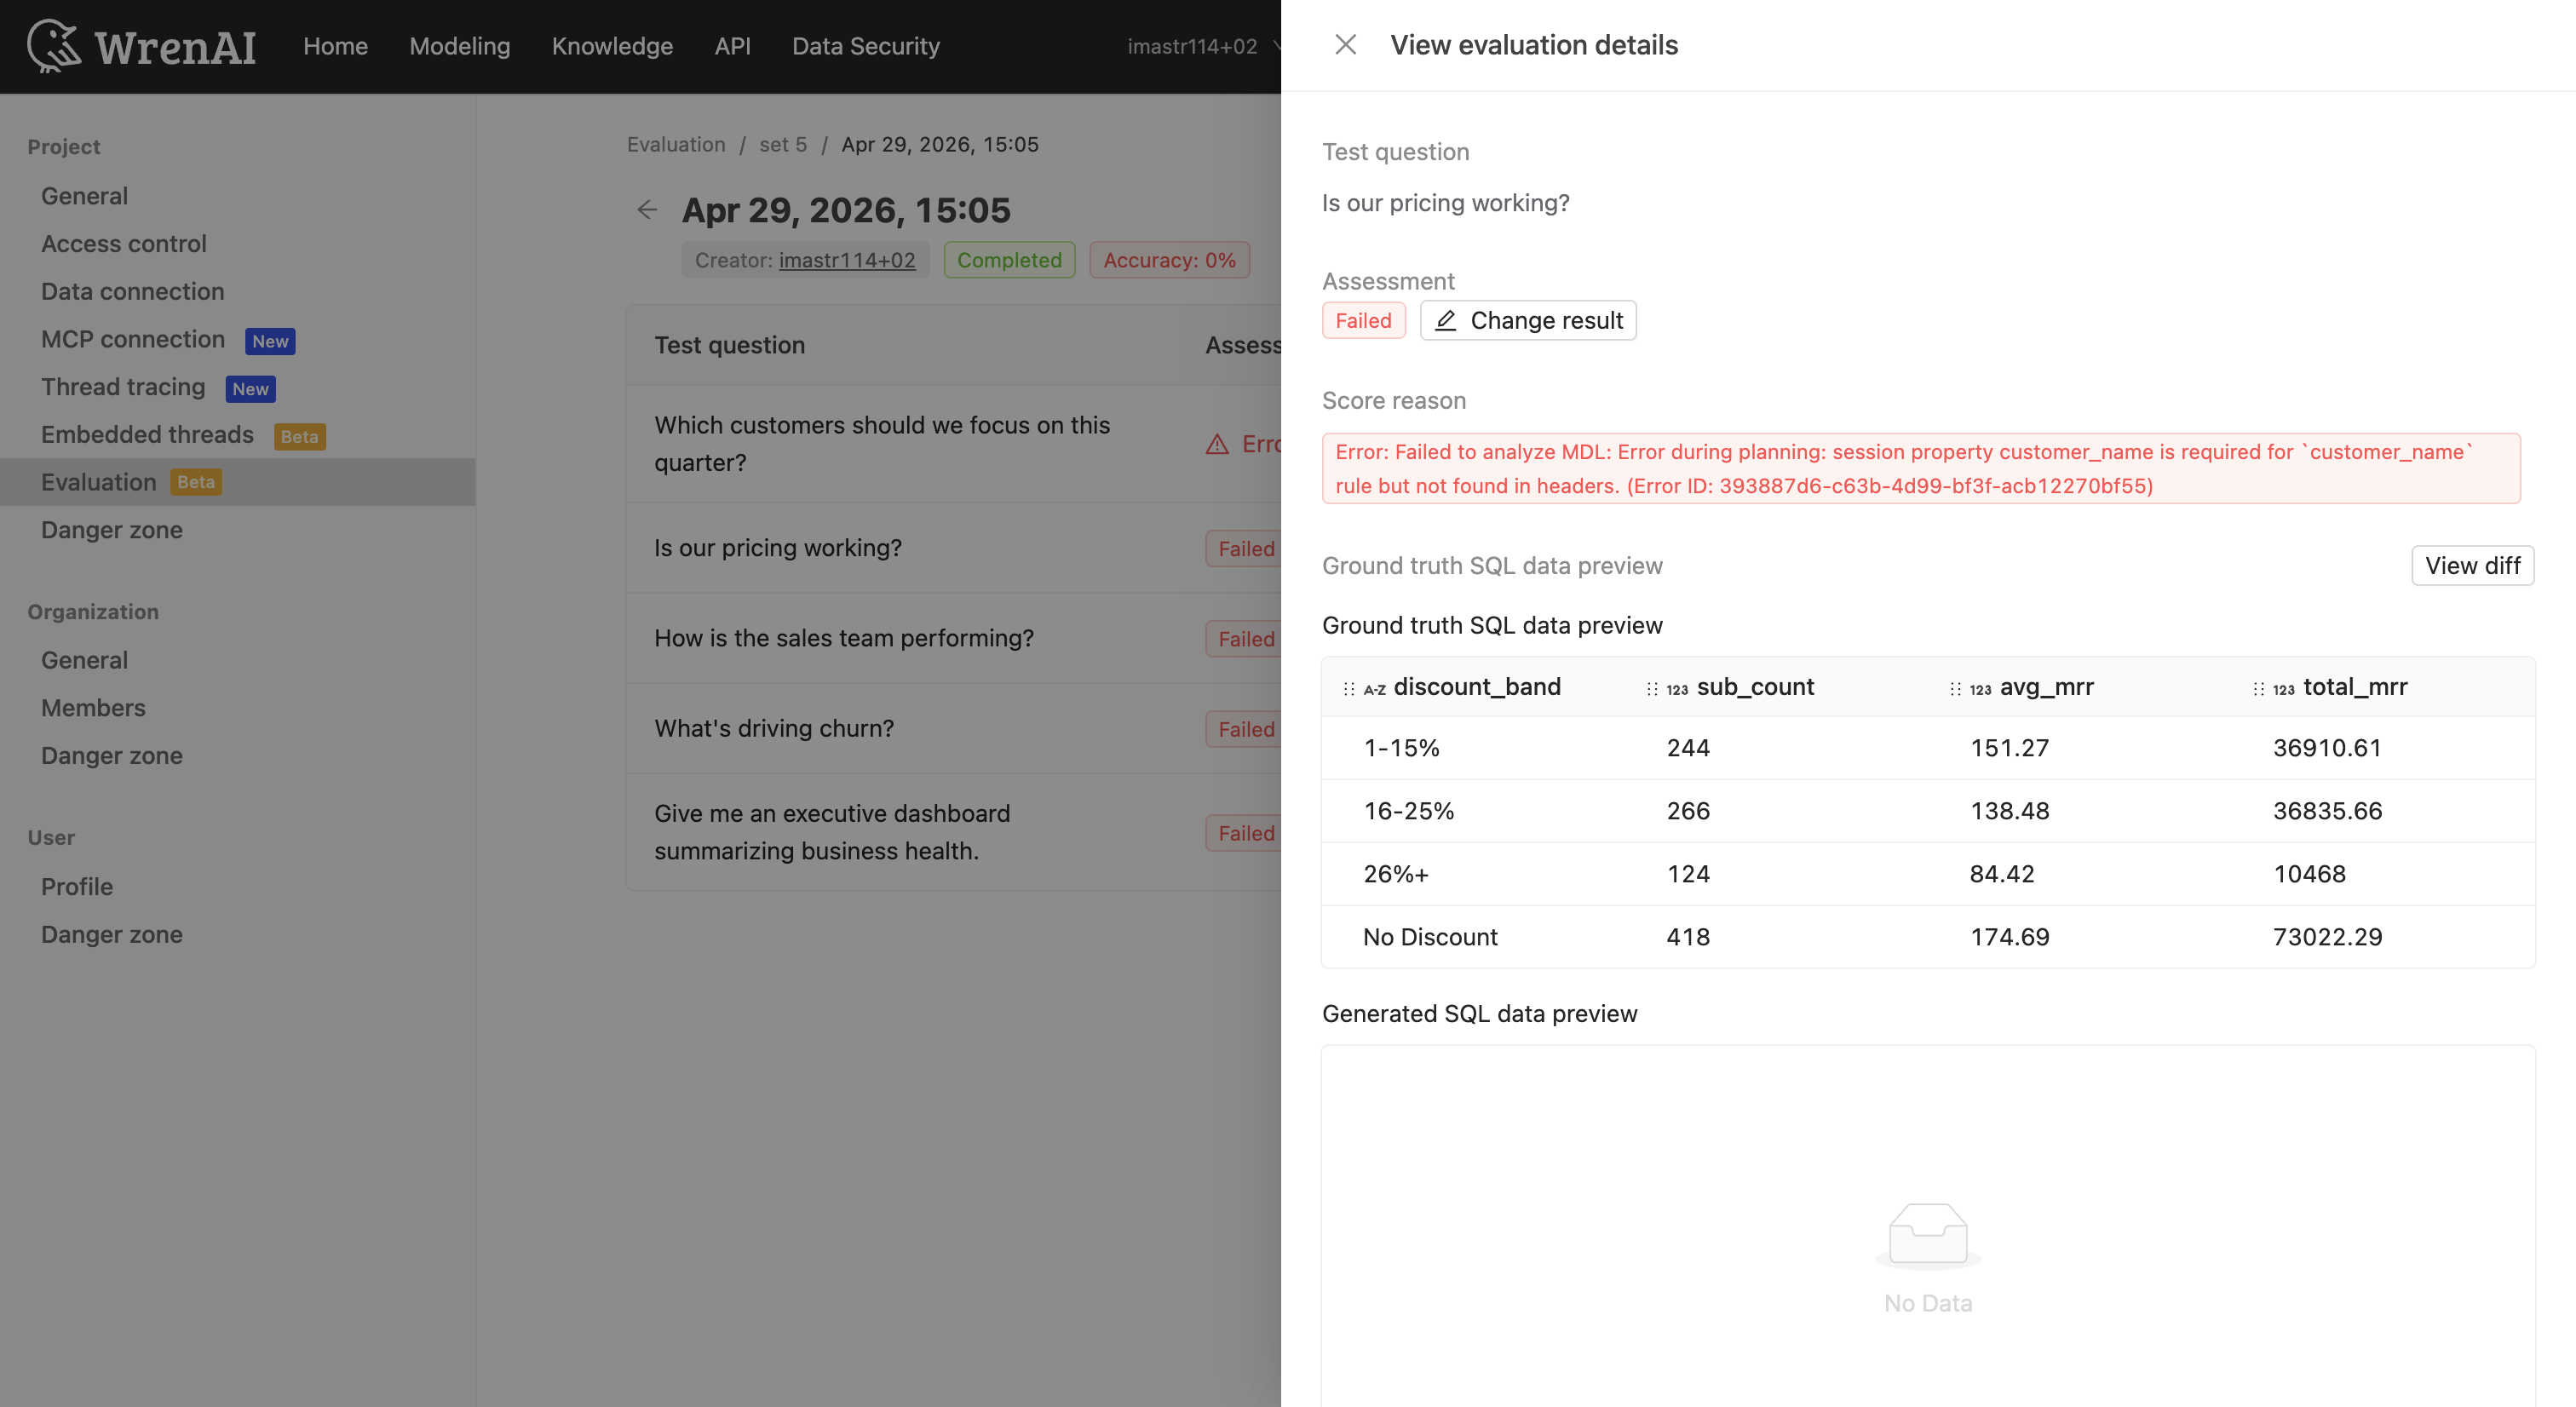Click the total_mrr column header
The image size is (2576, 1407).
point(2383,687)
